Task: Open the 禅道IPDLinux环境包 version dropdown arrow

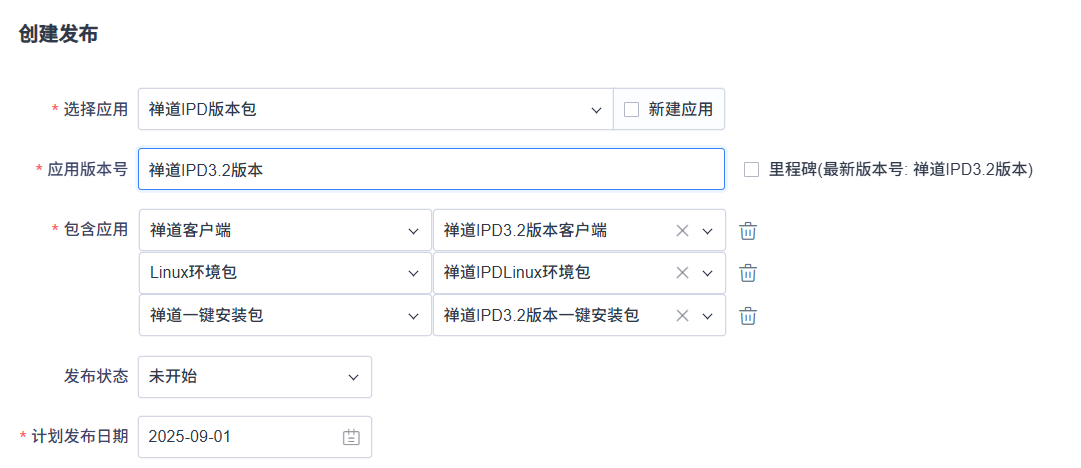Action: [708, 273]
